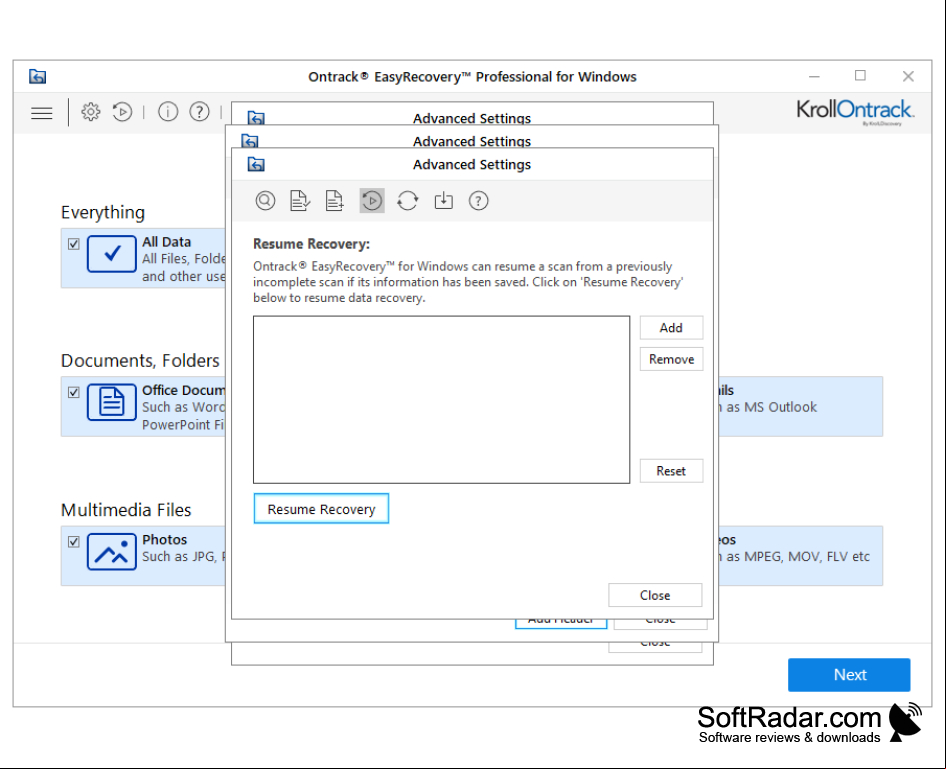
Task: Click inside the saved scan list box
Action: (x=441, y=399)
